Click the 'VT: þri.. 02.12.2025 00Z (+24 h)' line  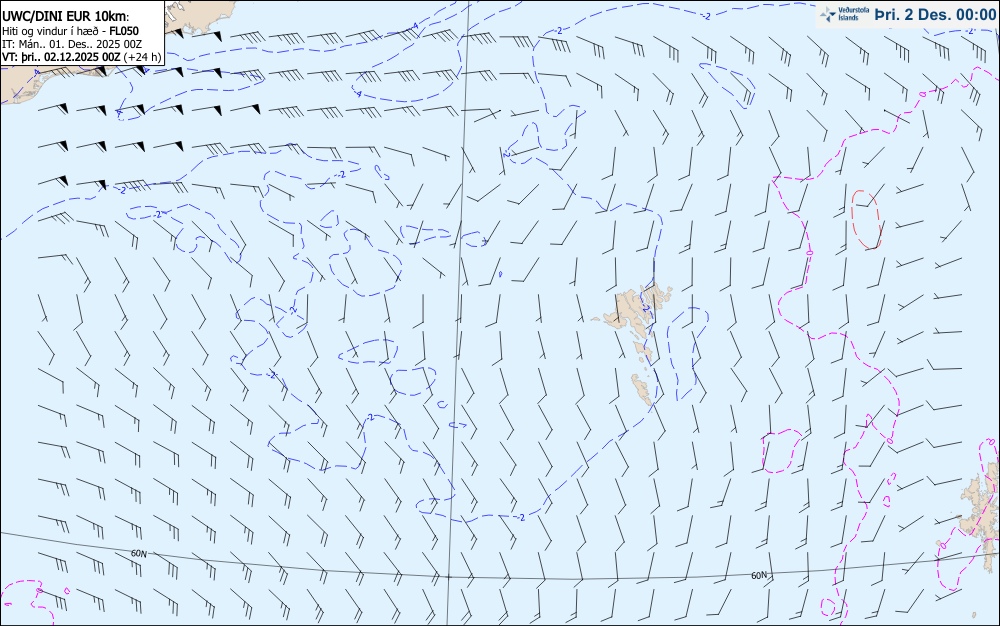pyautogui.click(x=82, y=57)
